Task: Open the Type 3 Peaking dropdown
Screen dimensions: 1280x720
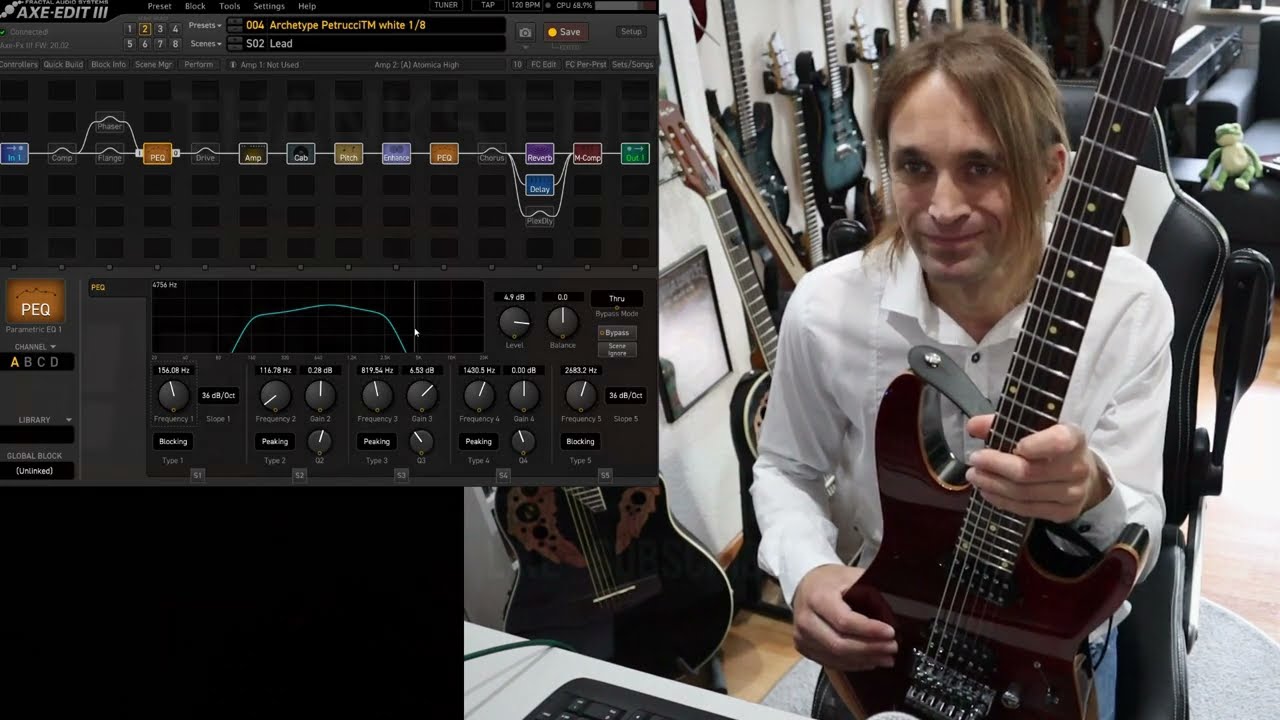Action: tap(377, 441)
